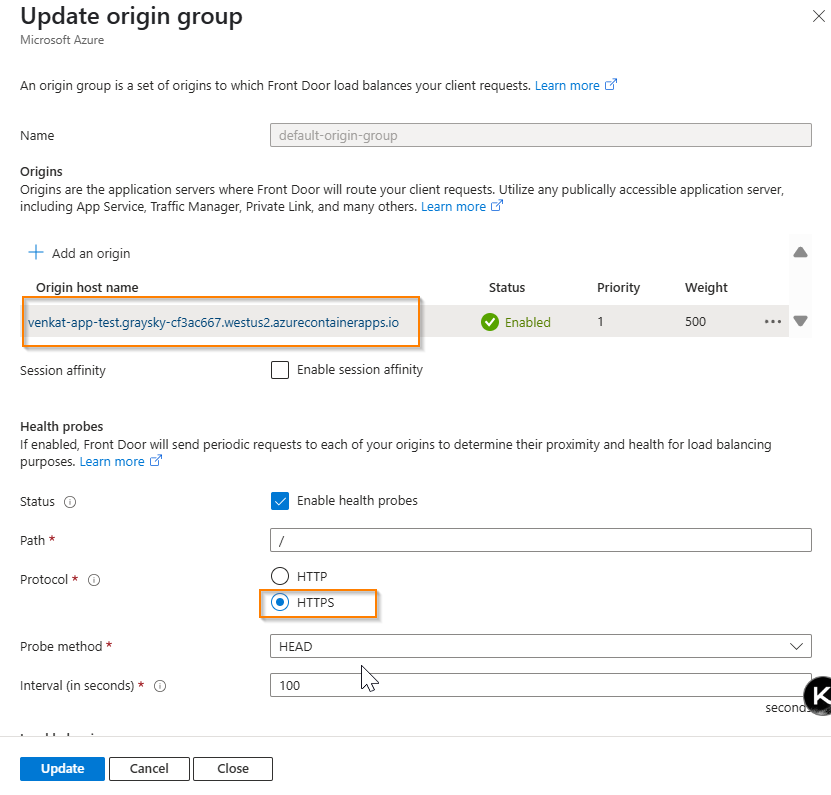Uncheck Enable health probes

tap(280, 501)
